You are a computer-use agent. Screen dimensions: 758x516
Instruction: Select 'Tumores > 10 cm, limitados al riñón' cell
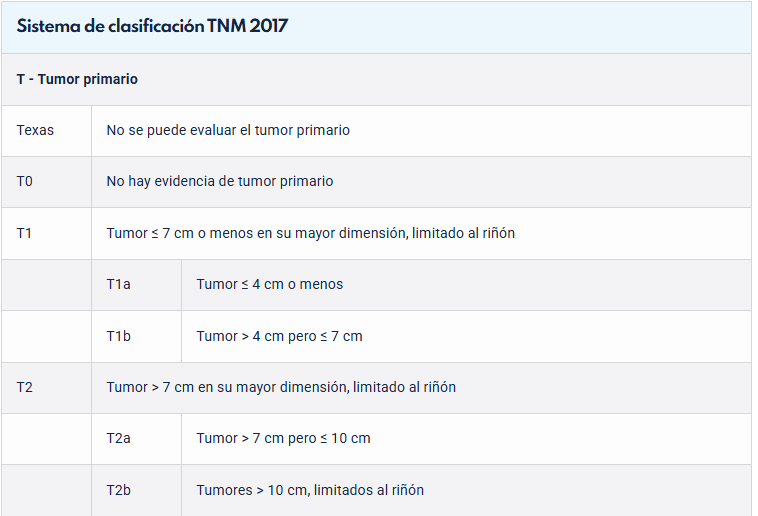click(310, 490)
